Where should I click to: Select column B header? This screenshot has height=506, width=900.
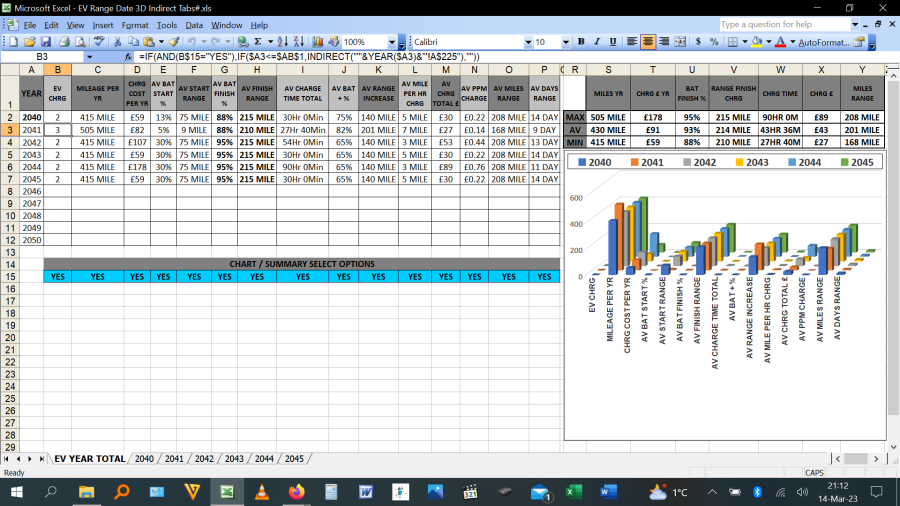click(x=57, y=69)
